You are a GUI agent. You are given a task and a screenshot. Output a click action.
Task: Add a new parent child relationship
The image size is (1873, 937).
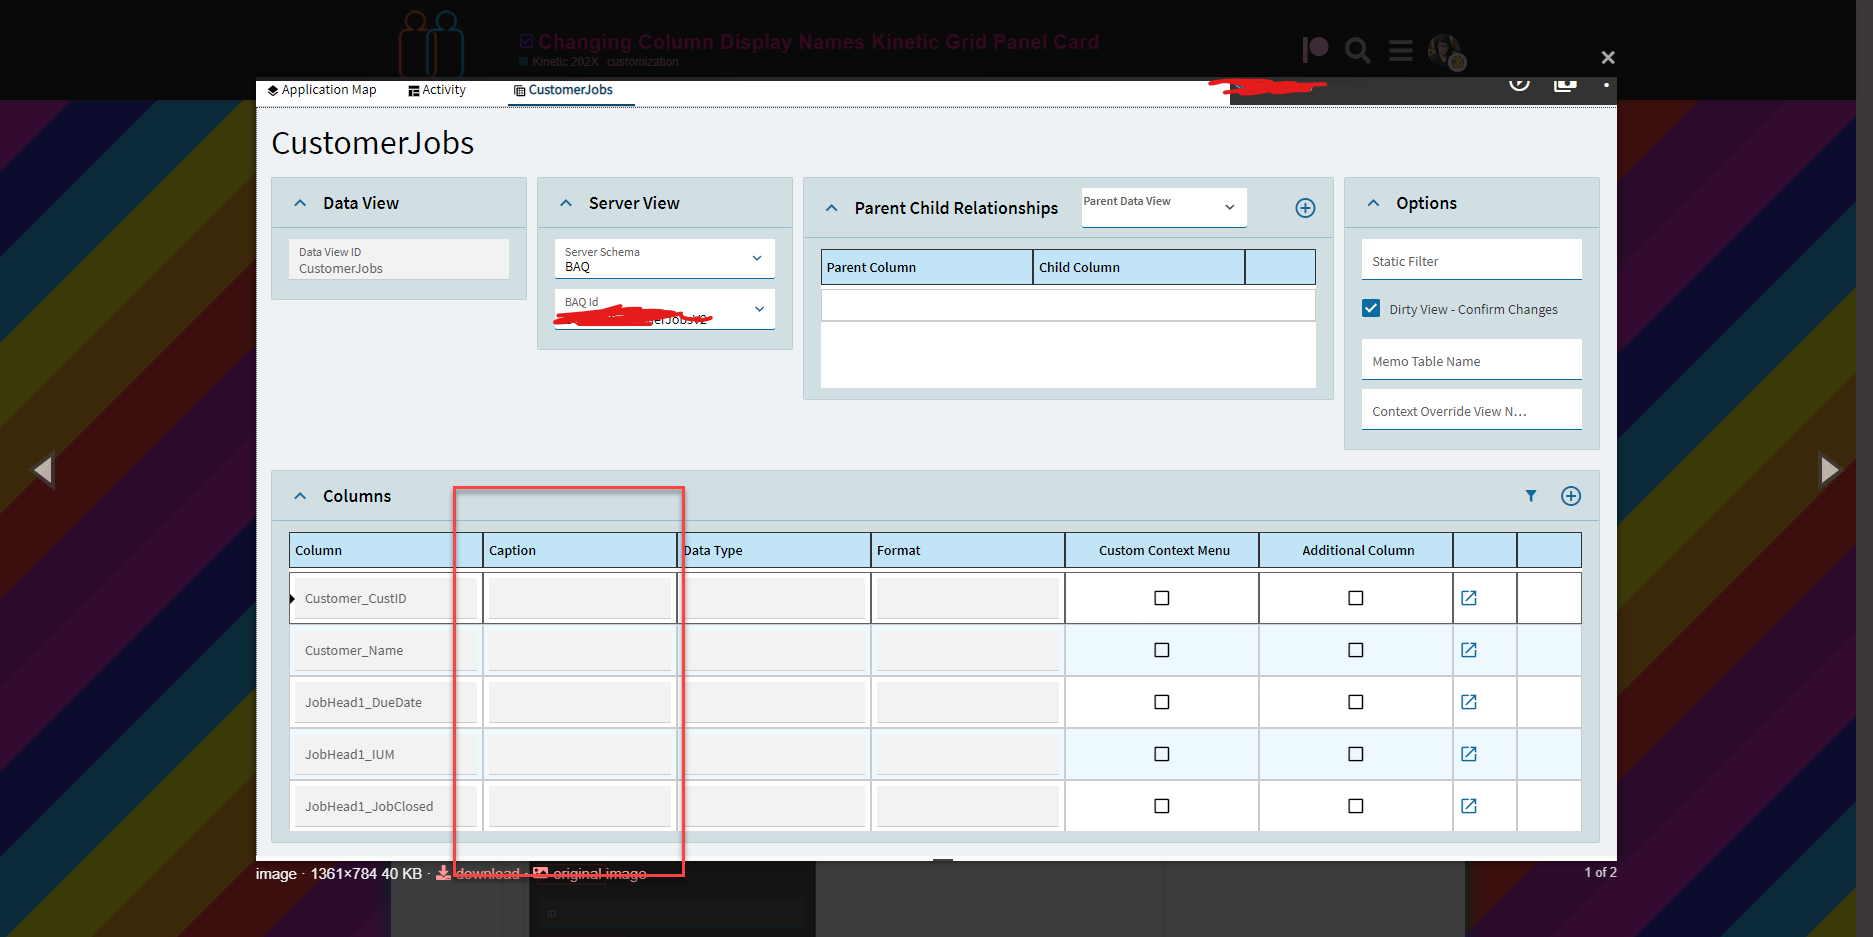[x=1305, y=208]
